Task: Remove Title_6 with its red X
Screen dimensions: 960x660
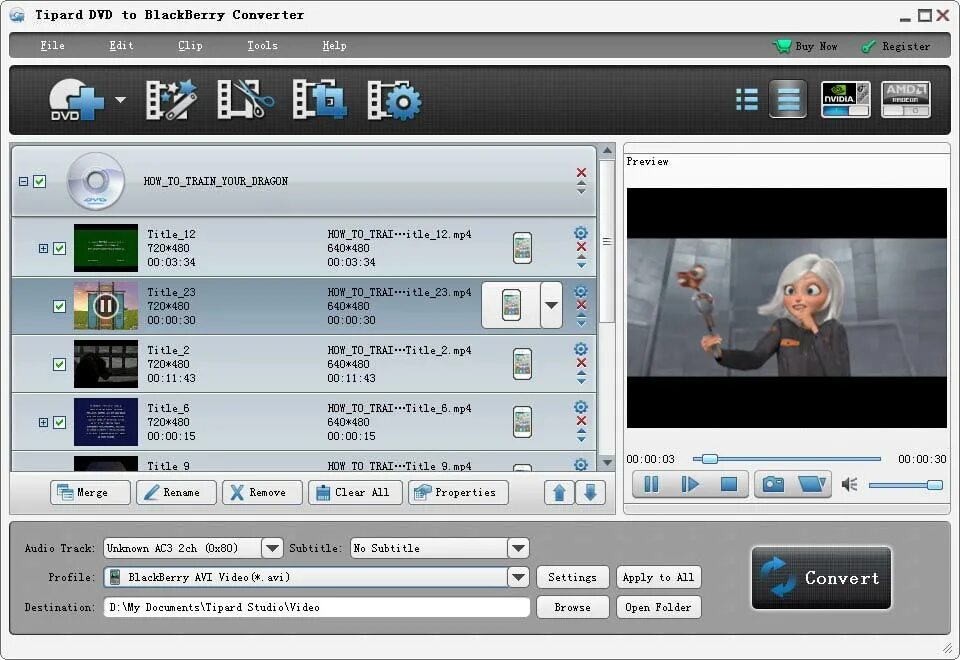Action: click(581, 421)
